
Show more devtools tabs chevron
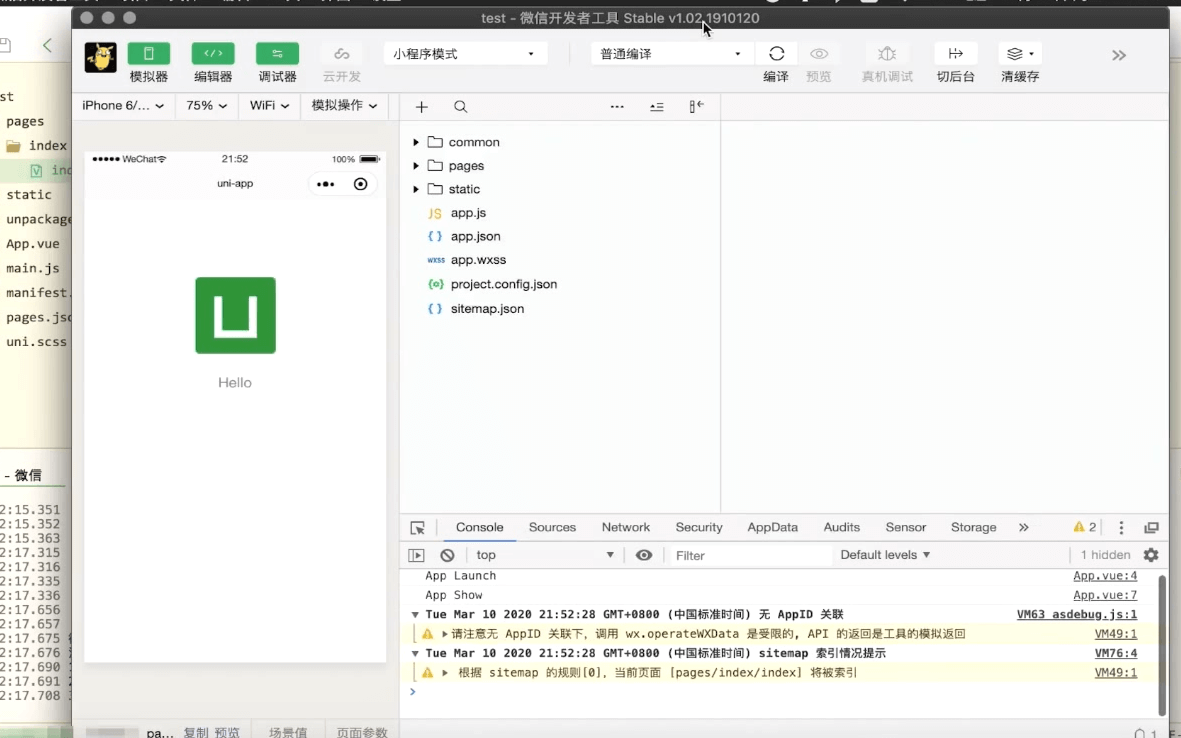pyautogui.click(x=1024, y=527)
